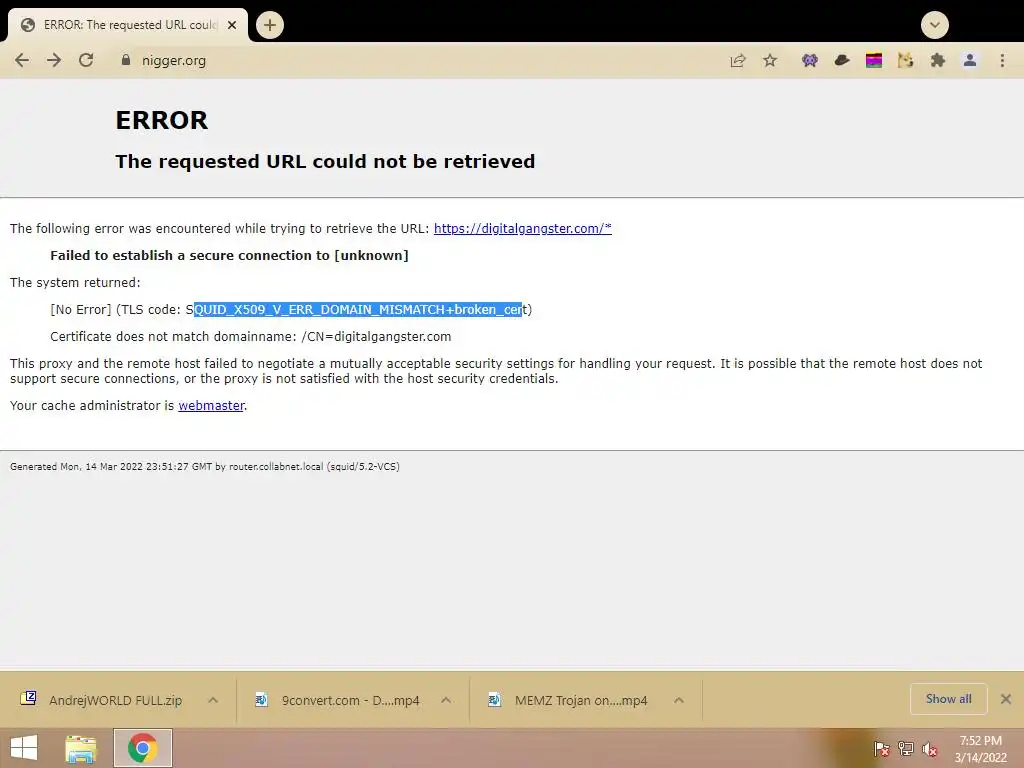This screenshot has height=768, width=1024.
Task: Click 'Certificate does not match domainname' text
Action: [251, 337]
